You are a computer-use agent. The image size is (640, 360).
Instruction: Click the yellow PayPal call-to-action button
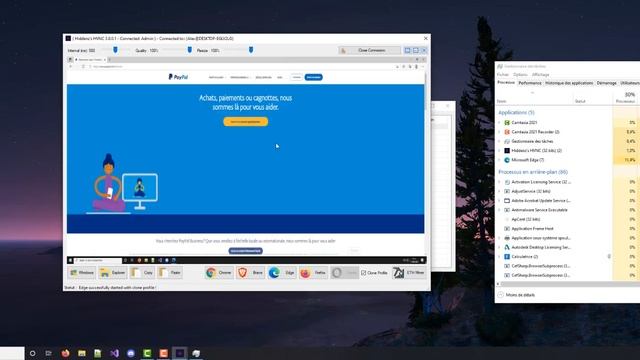tap(246, 122)
